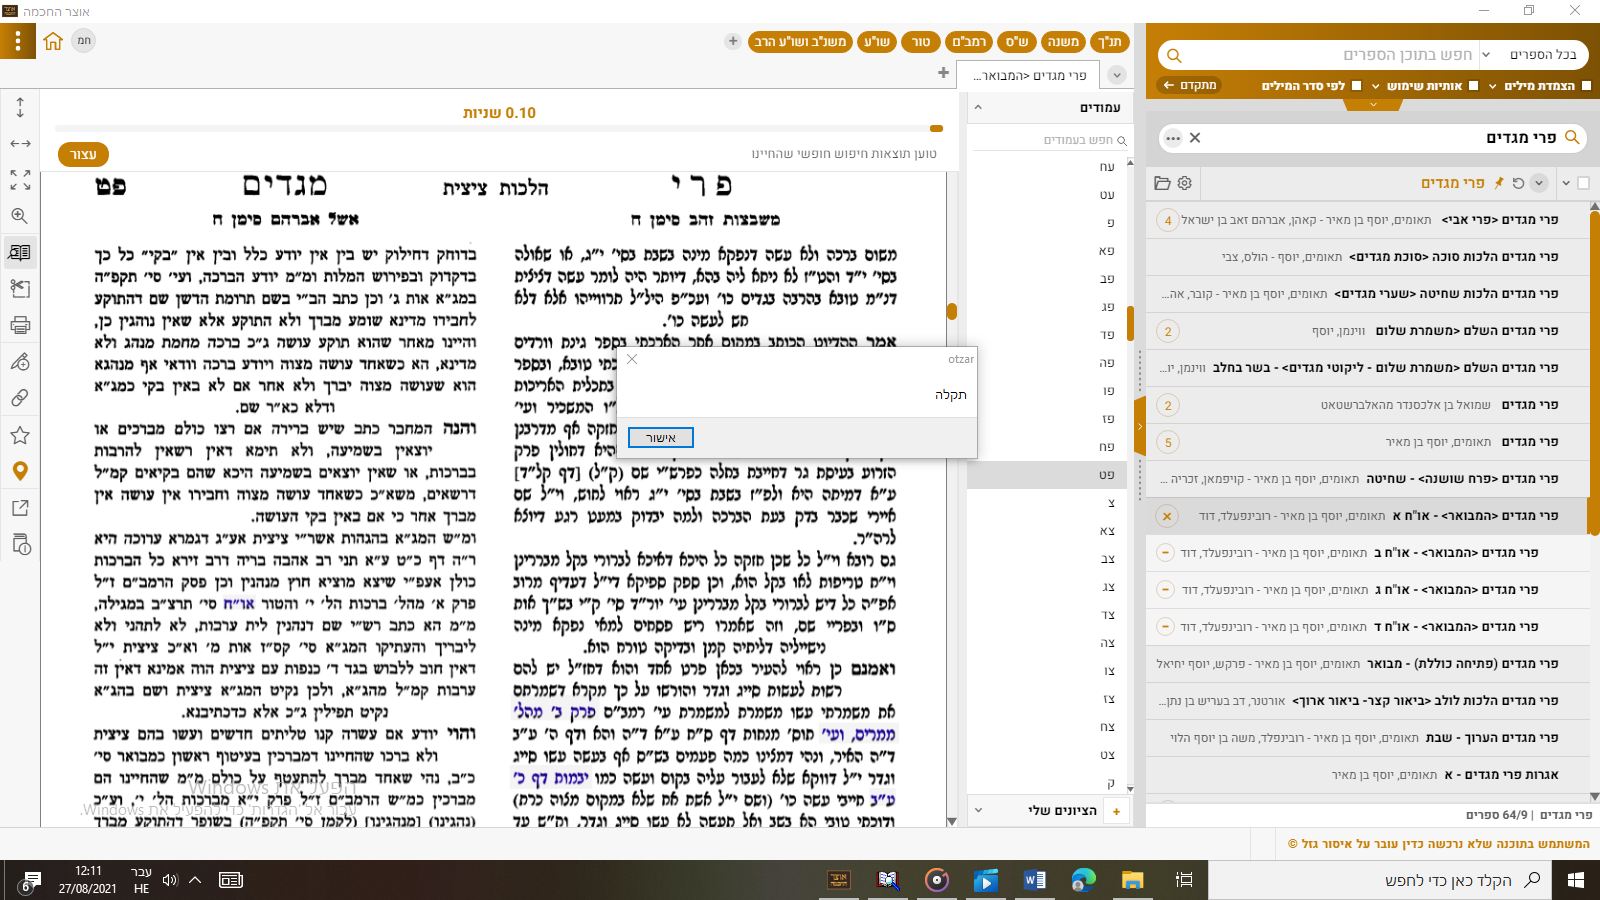Image resolution: width=1600 pixels, height=900 pixels.
Task: Open the tabs list dropdown chevron
Action: pyautogui.click(x=1117, y=75)
